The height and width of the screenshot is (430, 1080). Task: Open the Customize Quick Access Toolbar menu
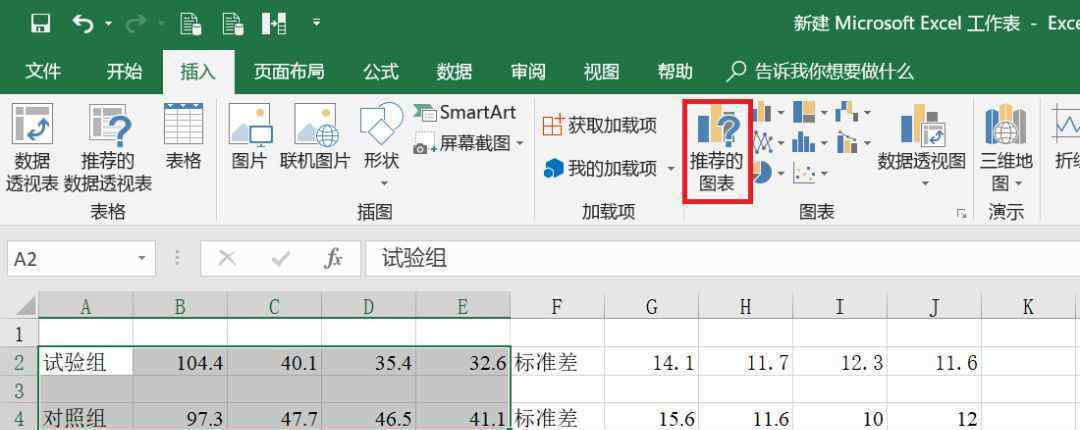coord(317,22)
